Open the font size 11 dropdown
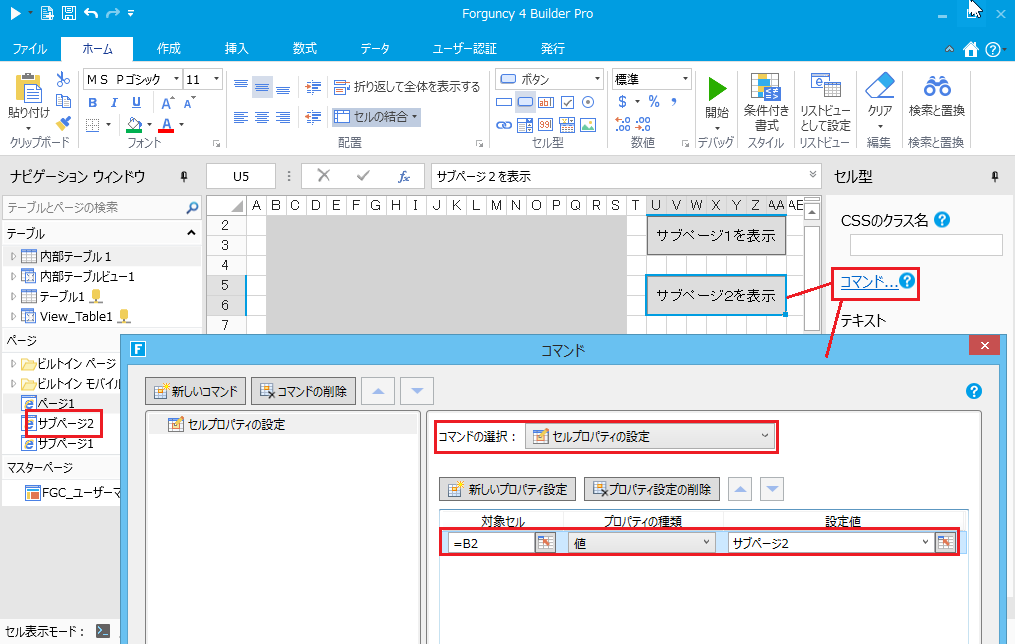 click(x=216, y=79)
